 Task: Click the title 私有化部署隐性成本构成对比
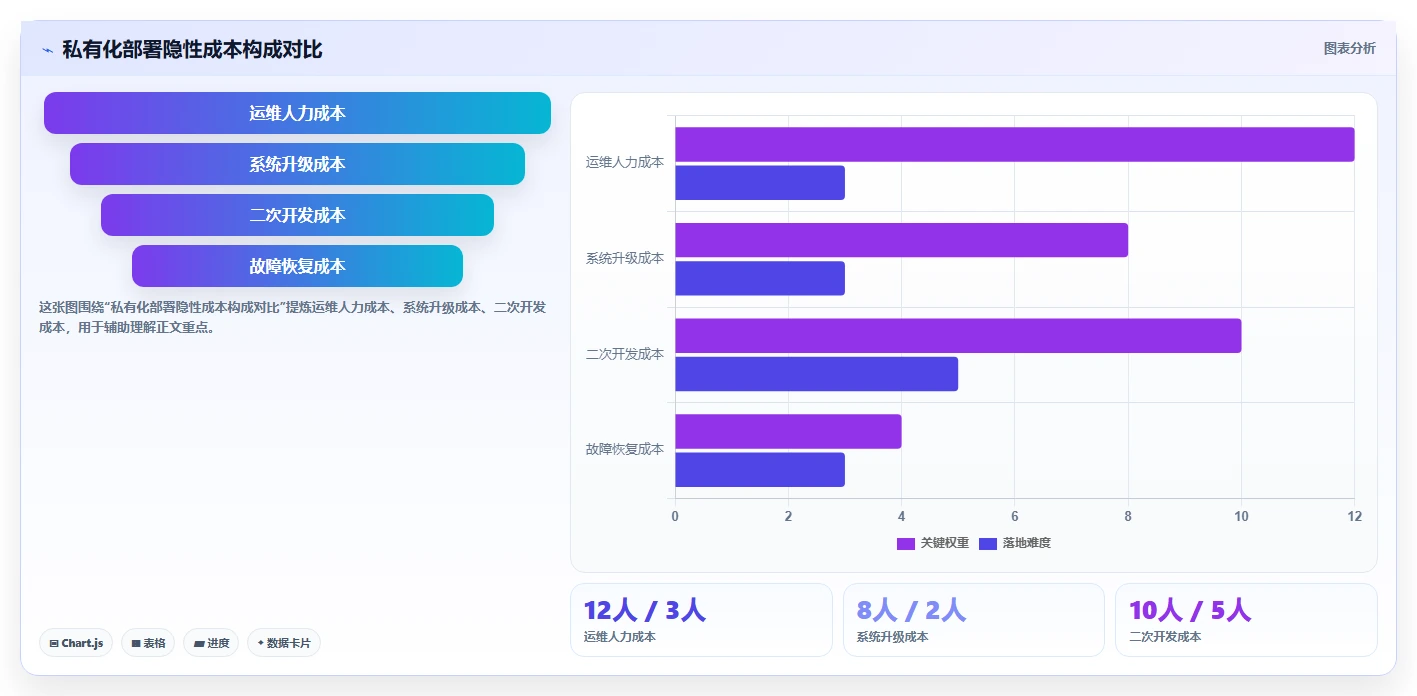(x=192, y=49)
